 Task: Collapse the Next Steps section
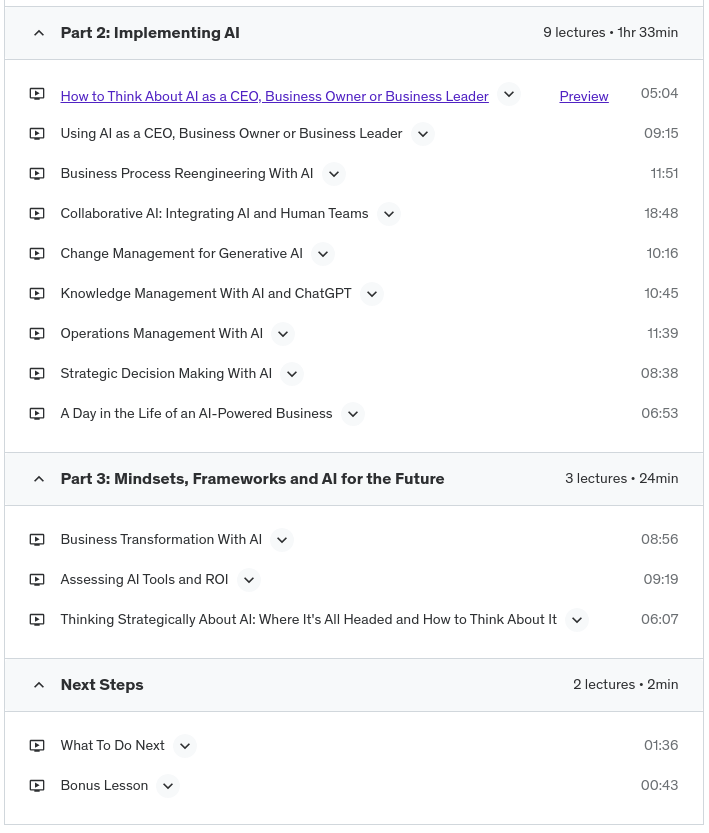(39, 685)
